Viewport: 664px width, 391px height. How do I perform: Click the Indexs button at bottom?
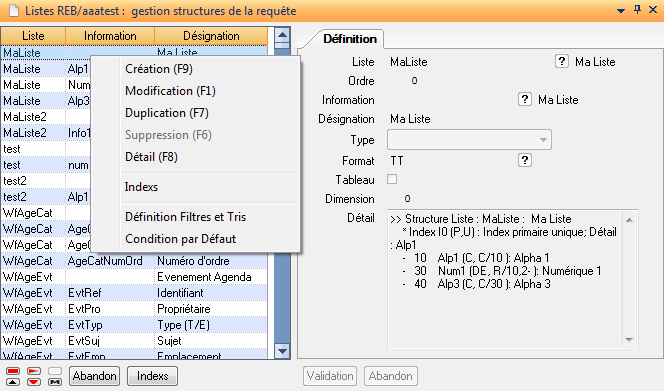click(x=152, y=376)
